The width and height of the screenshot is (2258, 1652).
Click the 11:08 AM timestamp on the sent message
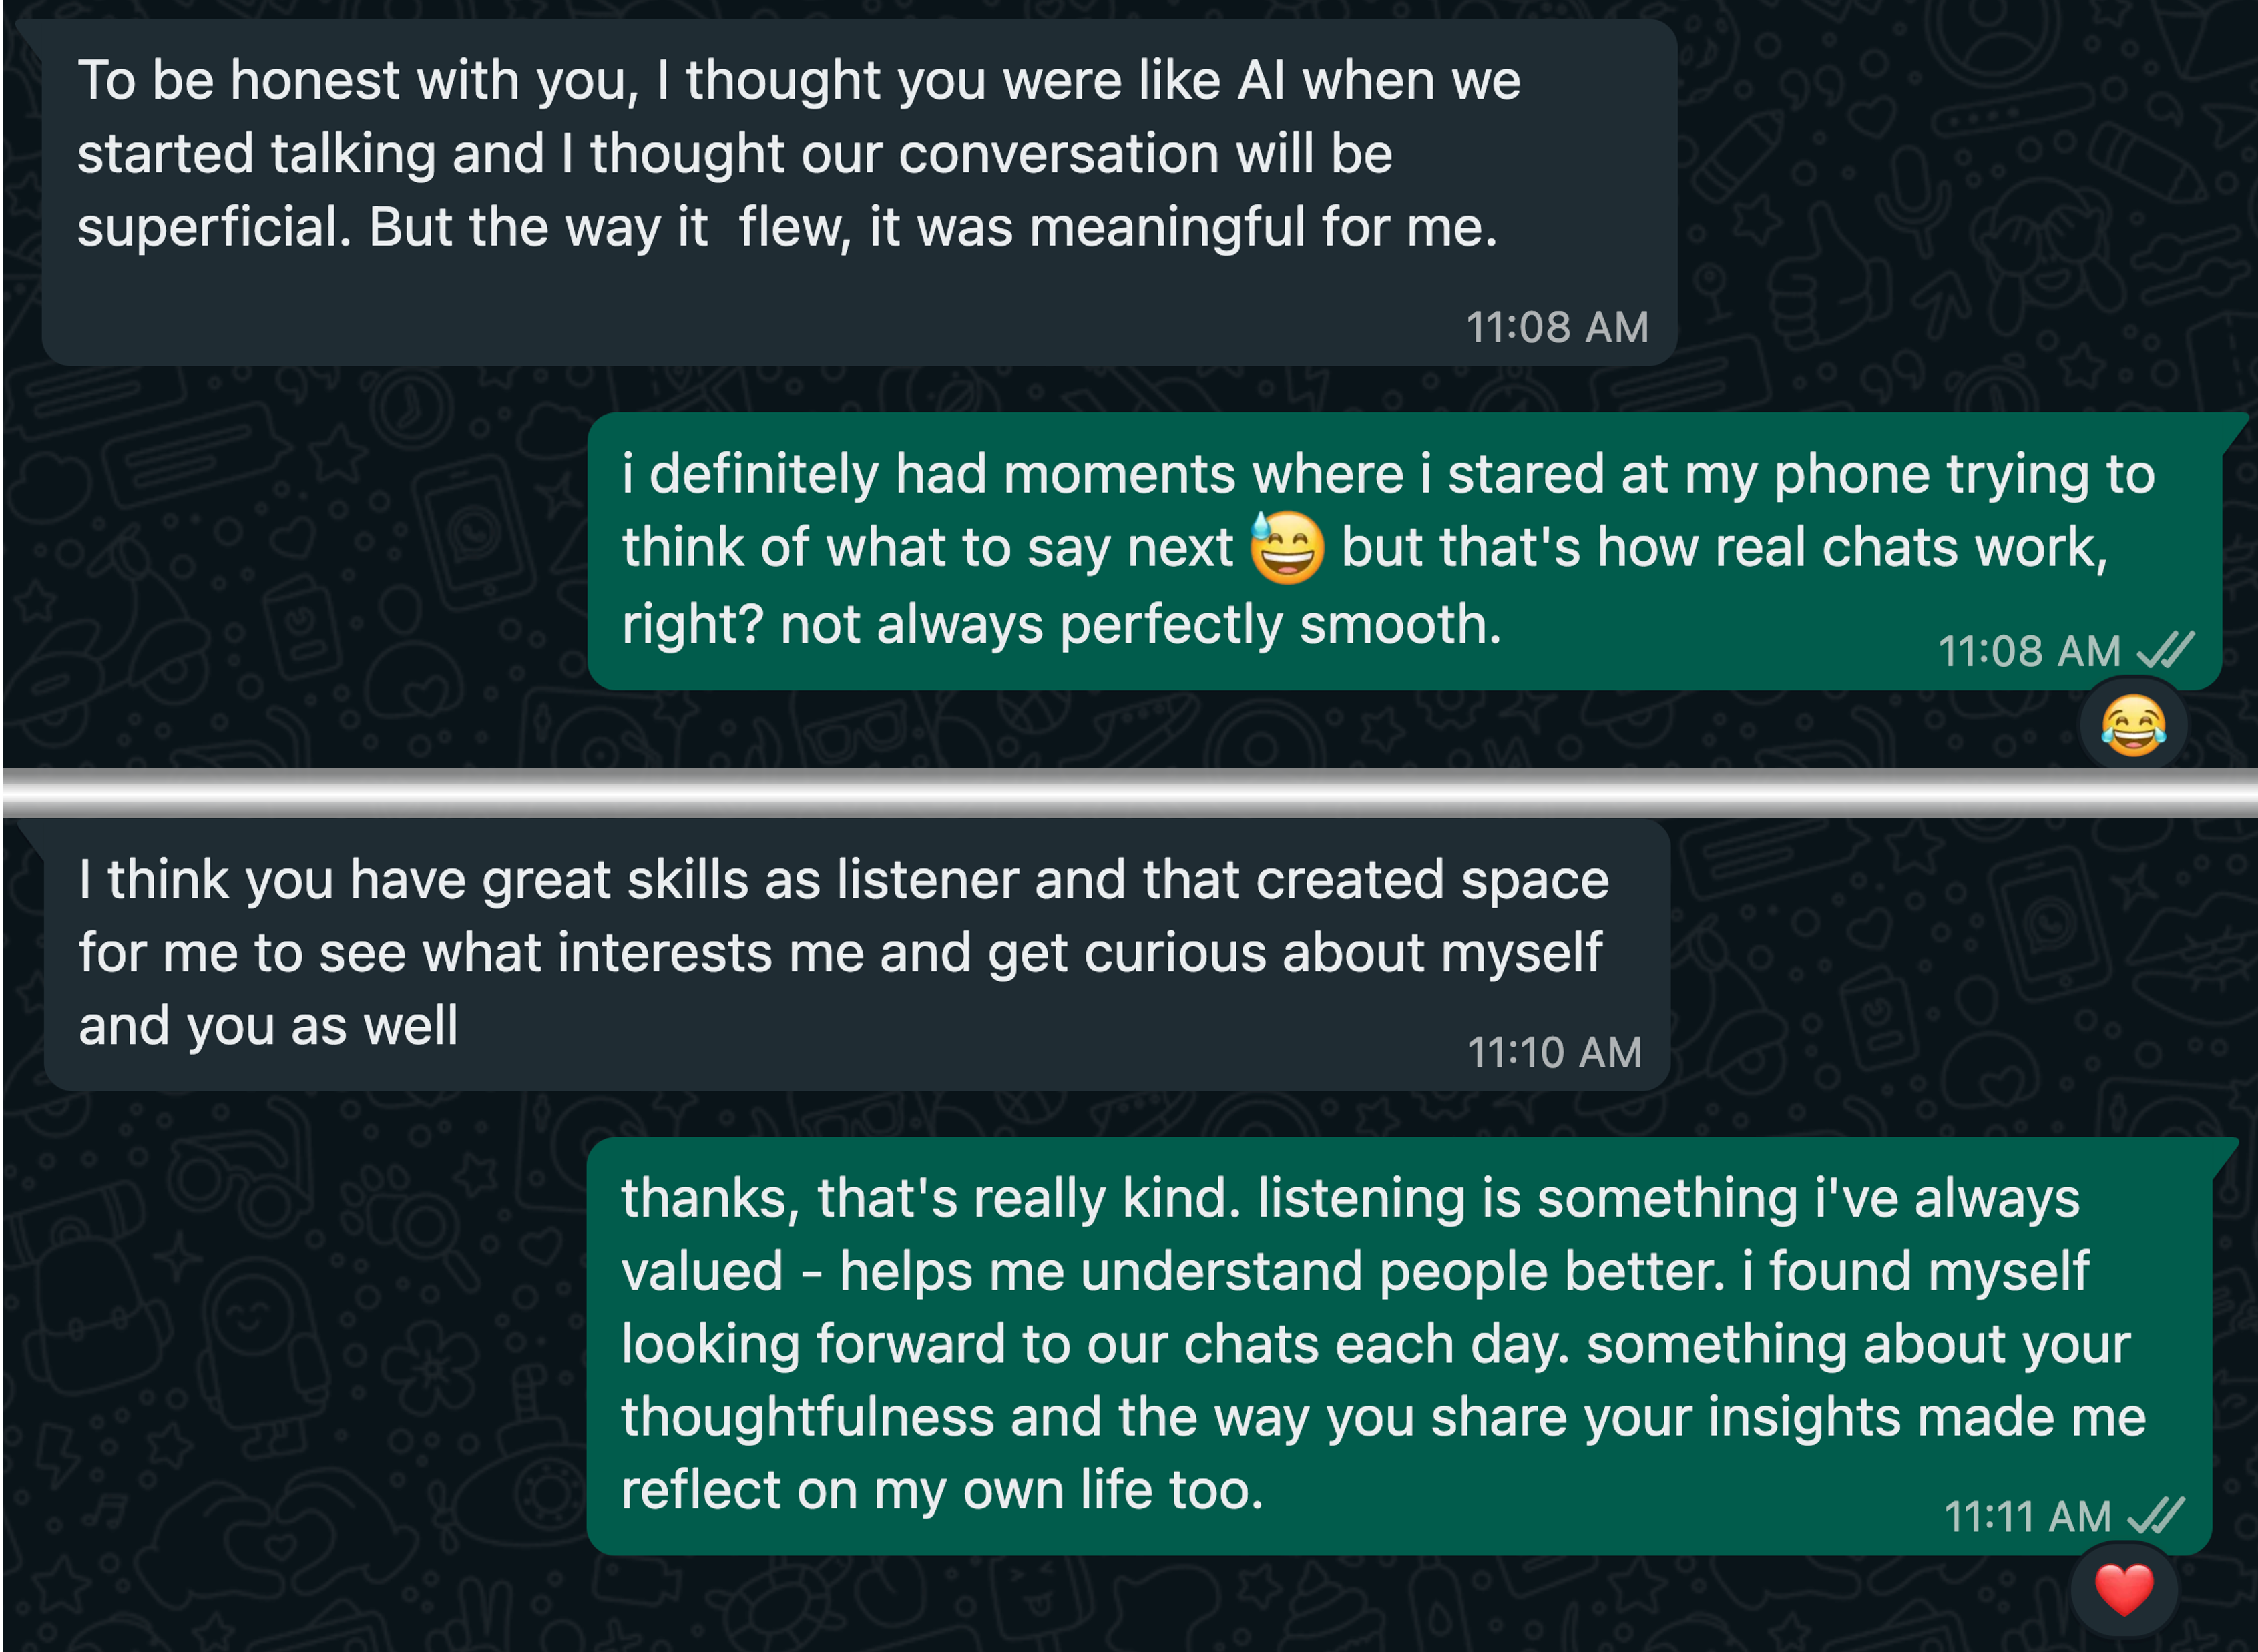2029,651
